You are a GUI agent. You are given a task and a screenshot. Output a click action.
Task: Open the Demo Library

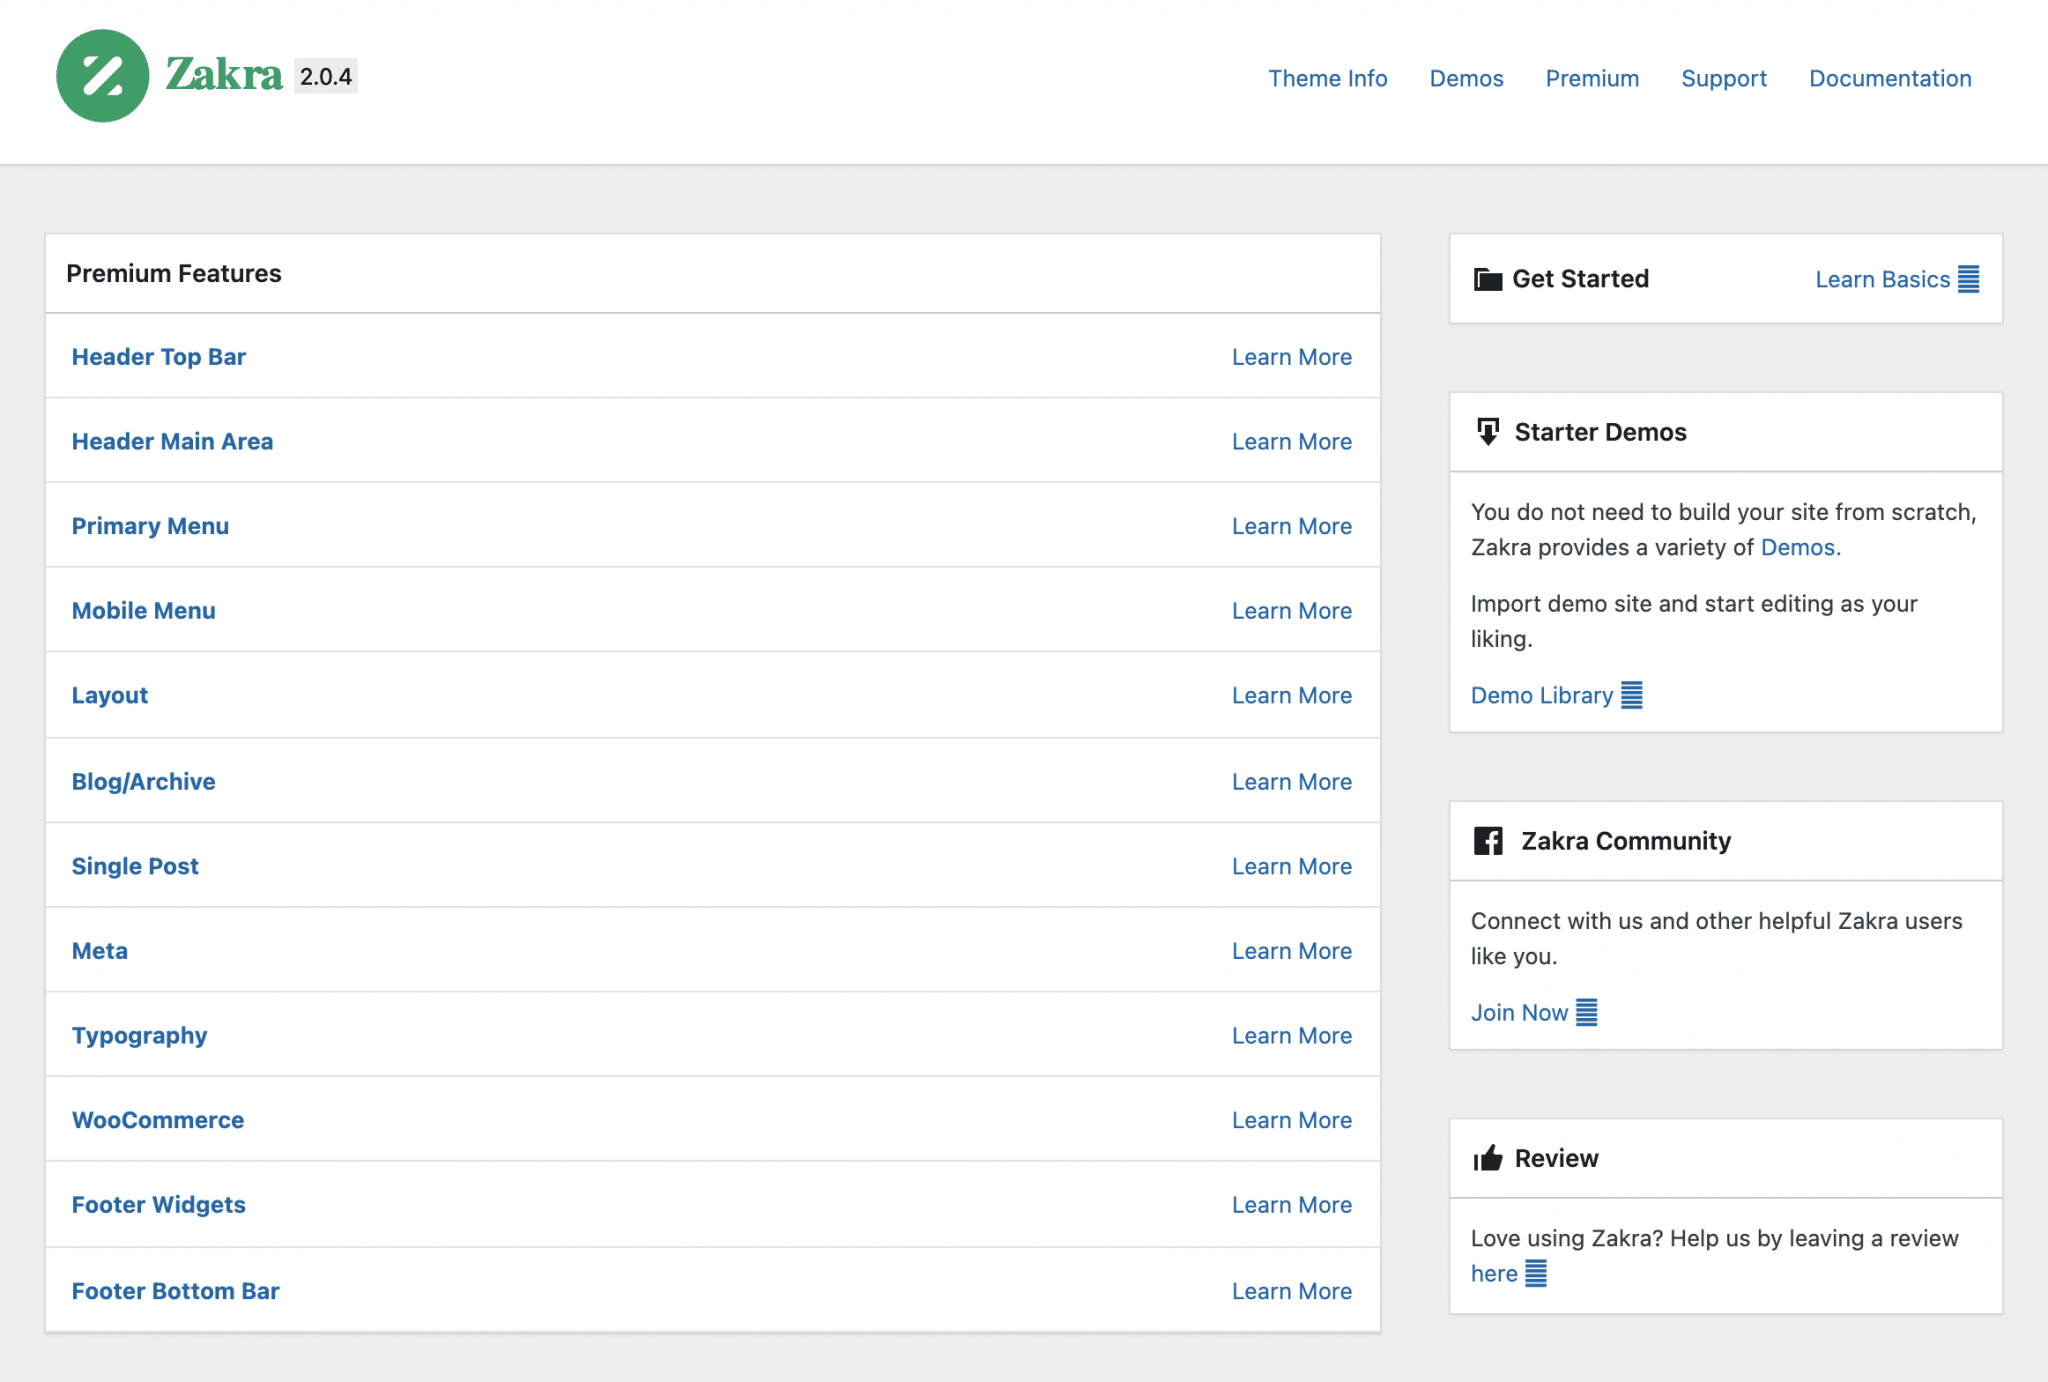(x=1541, y=695)
